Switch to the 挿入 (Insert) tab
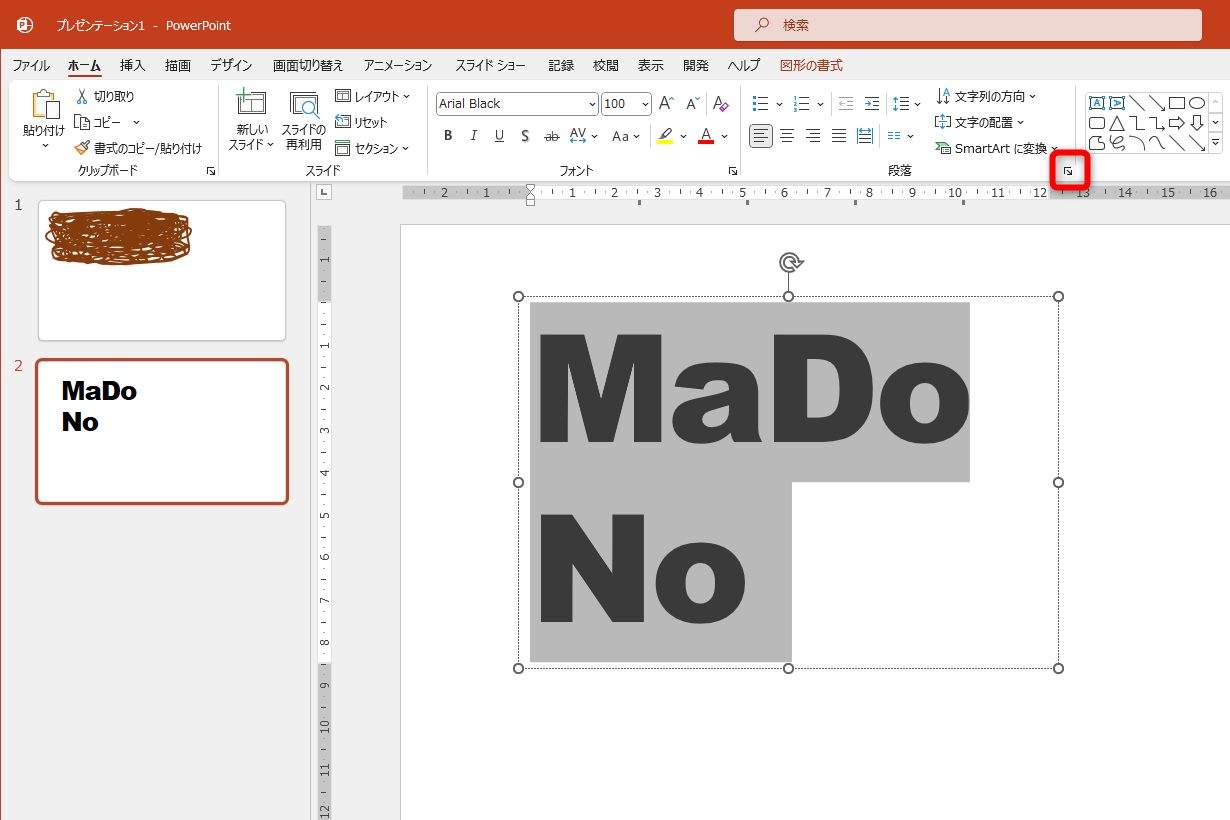Screen dimensions: 1230x820 tap(133, 65)
